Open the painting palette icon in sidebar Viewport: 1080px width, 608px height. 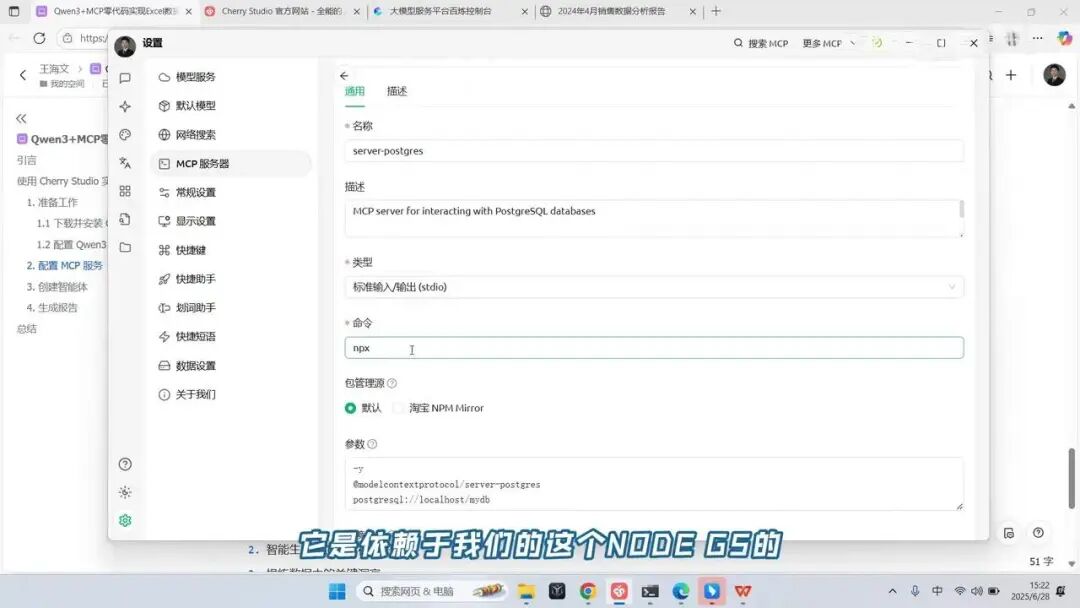click(125, 134)
